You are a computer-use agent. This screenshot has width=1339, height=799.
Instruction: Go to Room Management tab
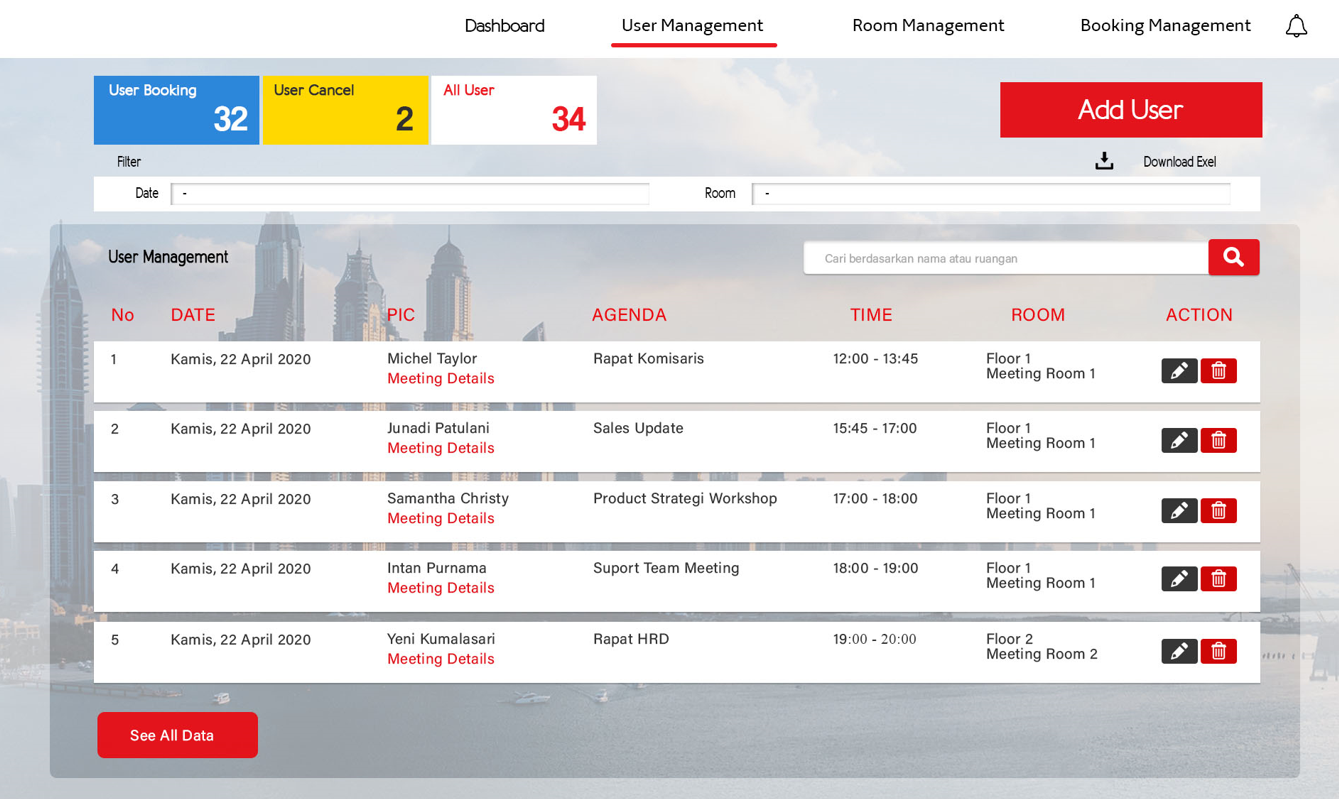tap(927, 26)
